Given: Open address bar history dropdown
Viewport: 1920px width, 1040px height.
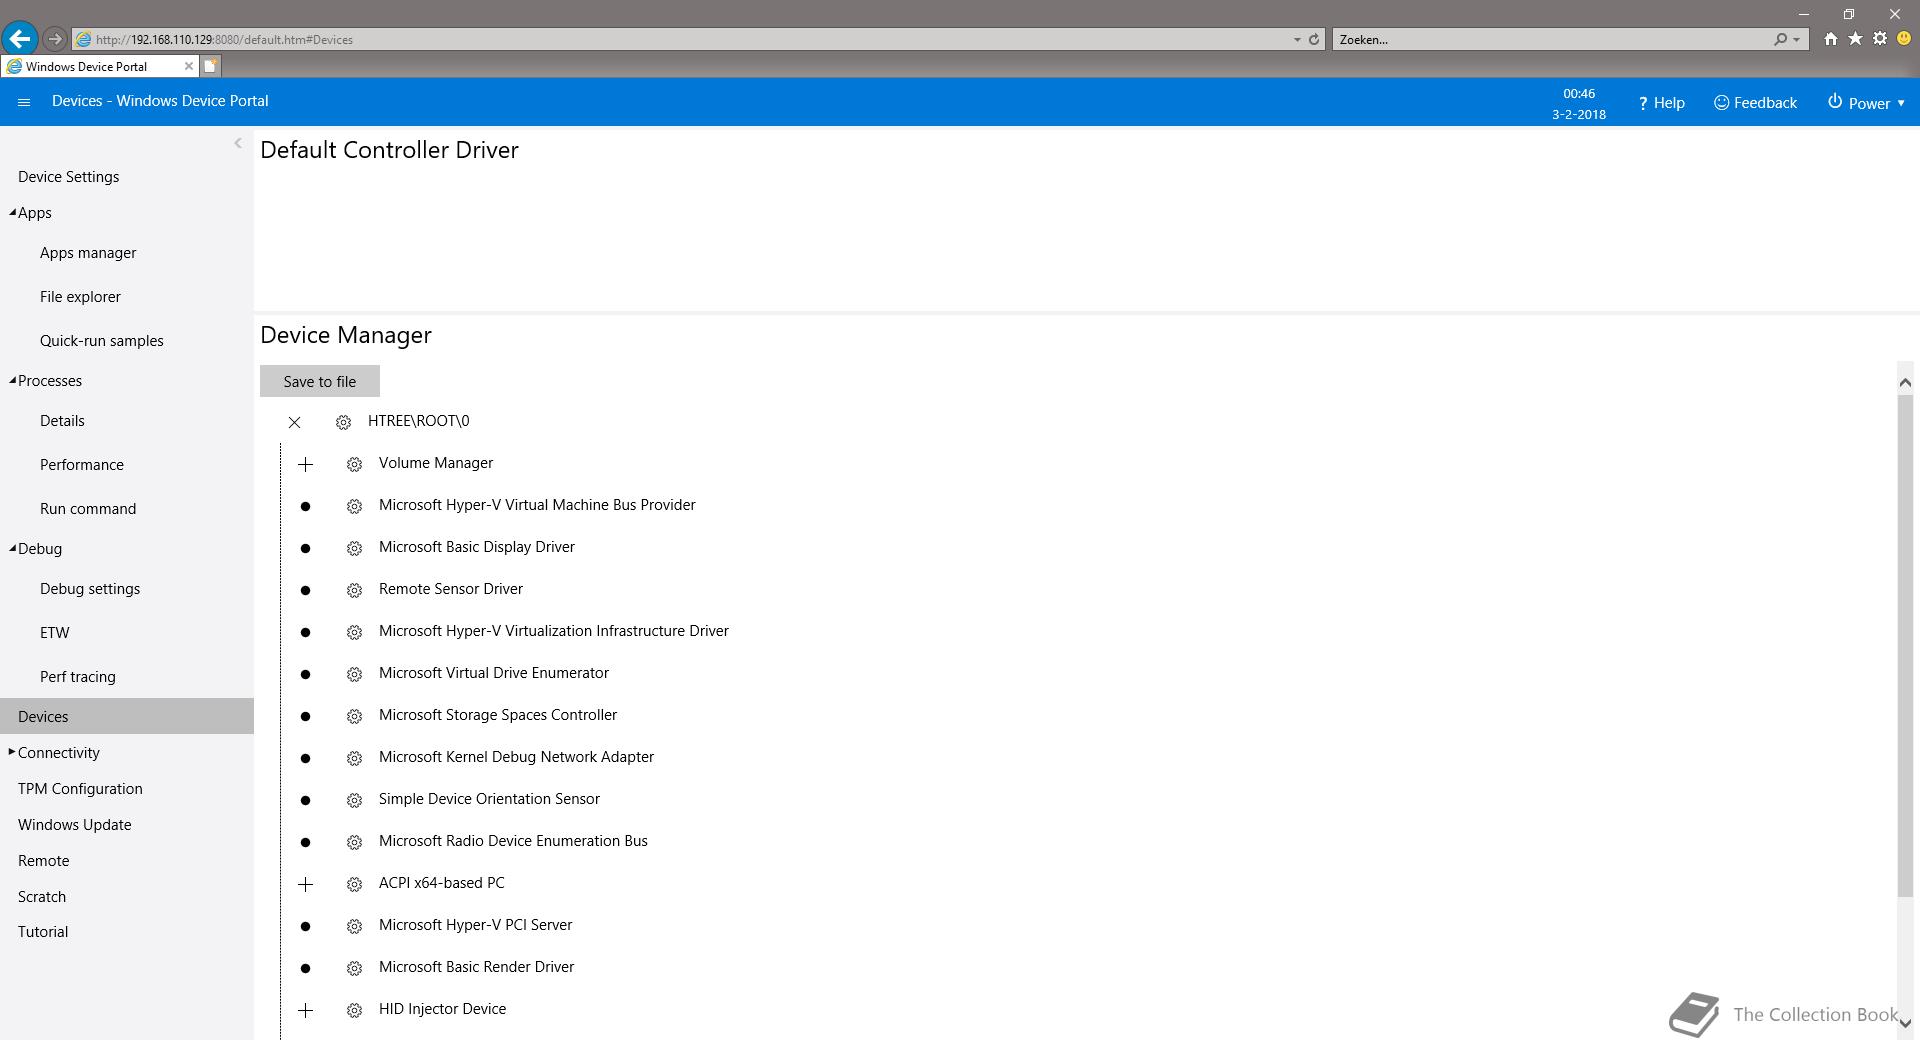Looking at the screenshot, I should pos(1297,39).
